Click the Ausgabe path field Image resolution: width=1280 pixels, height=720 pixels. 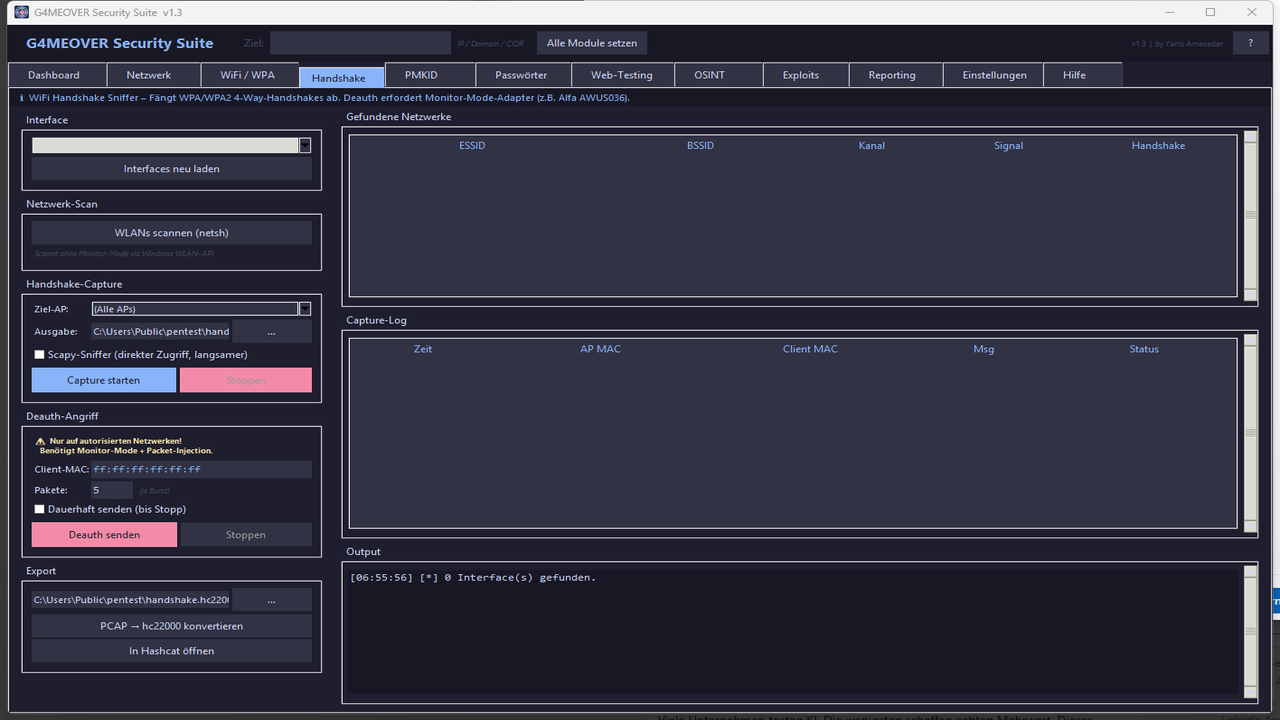coord(161,331)
